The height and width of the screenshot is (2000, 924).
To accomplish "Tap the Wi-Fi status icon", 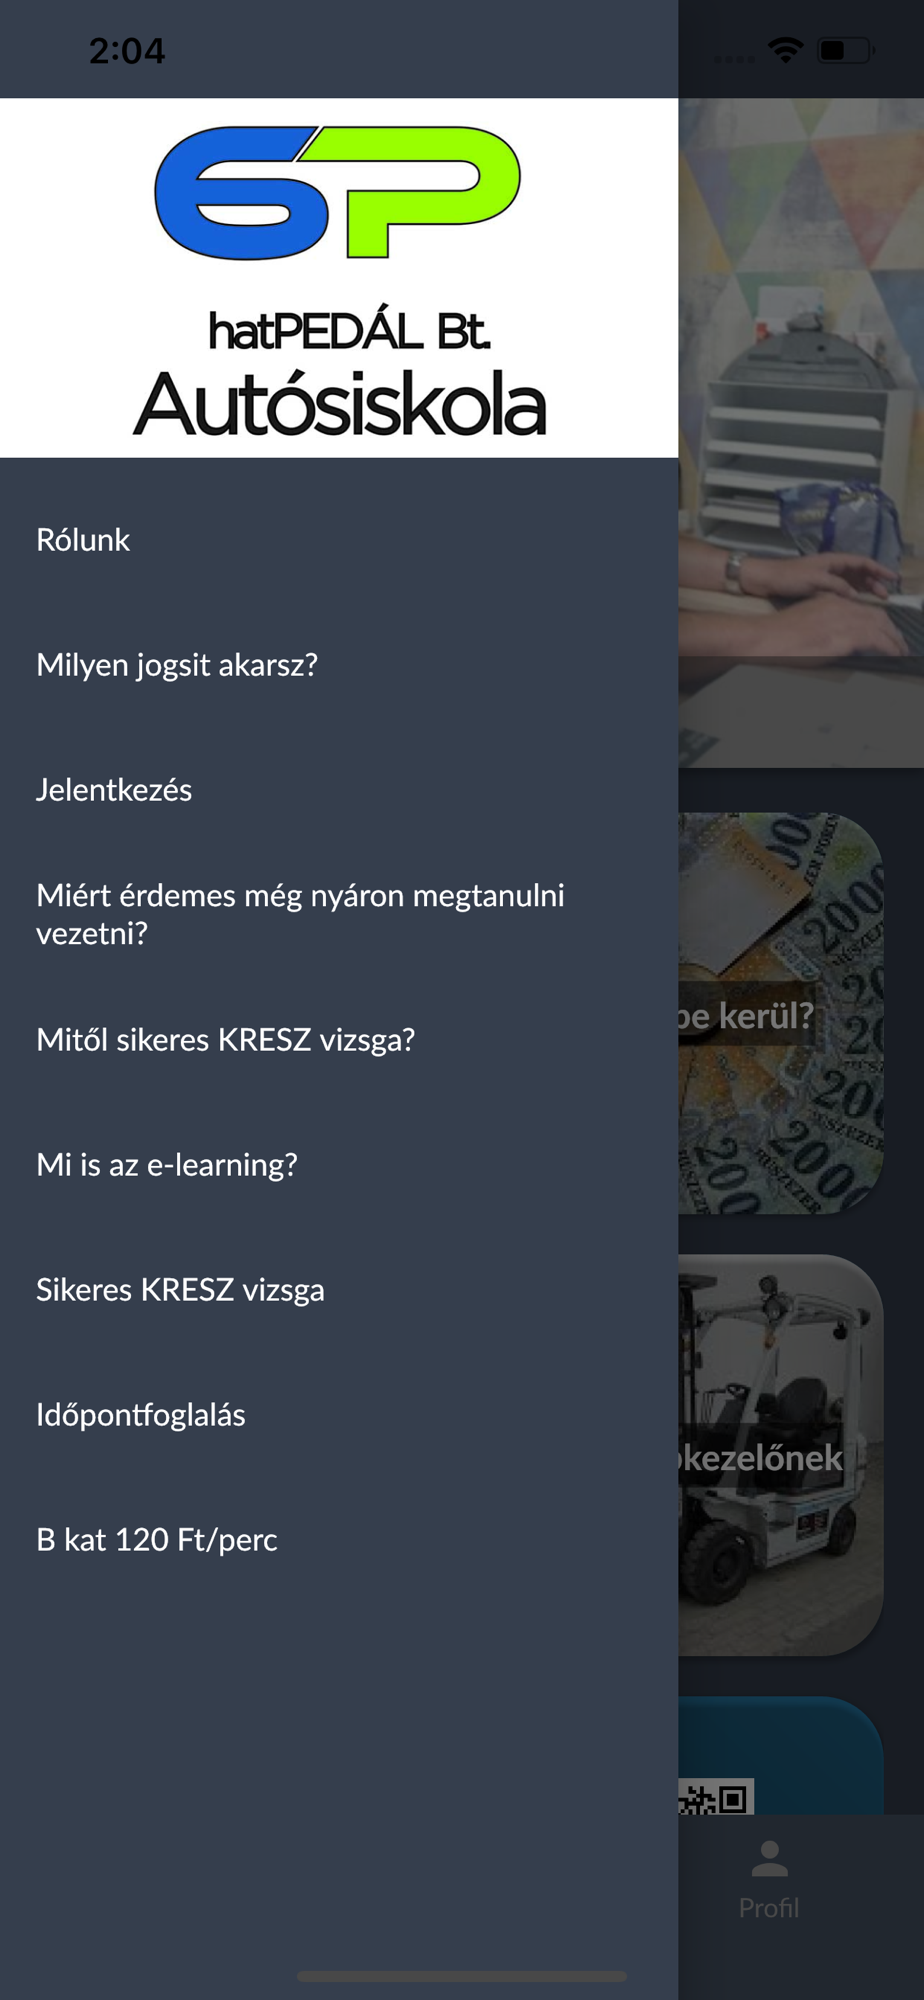I will tap(786, 50).
